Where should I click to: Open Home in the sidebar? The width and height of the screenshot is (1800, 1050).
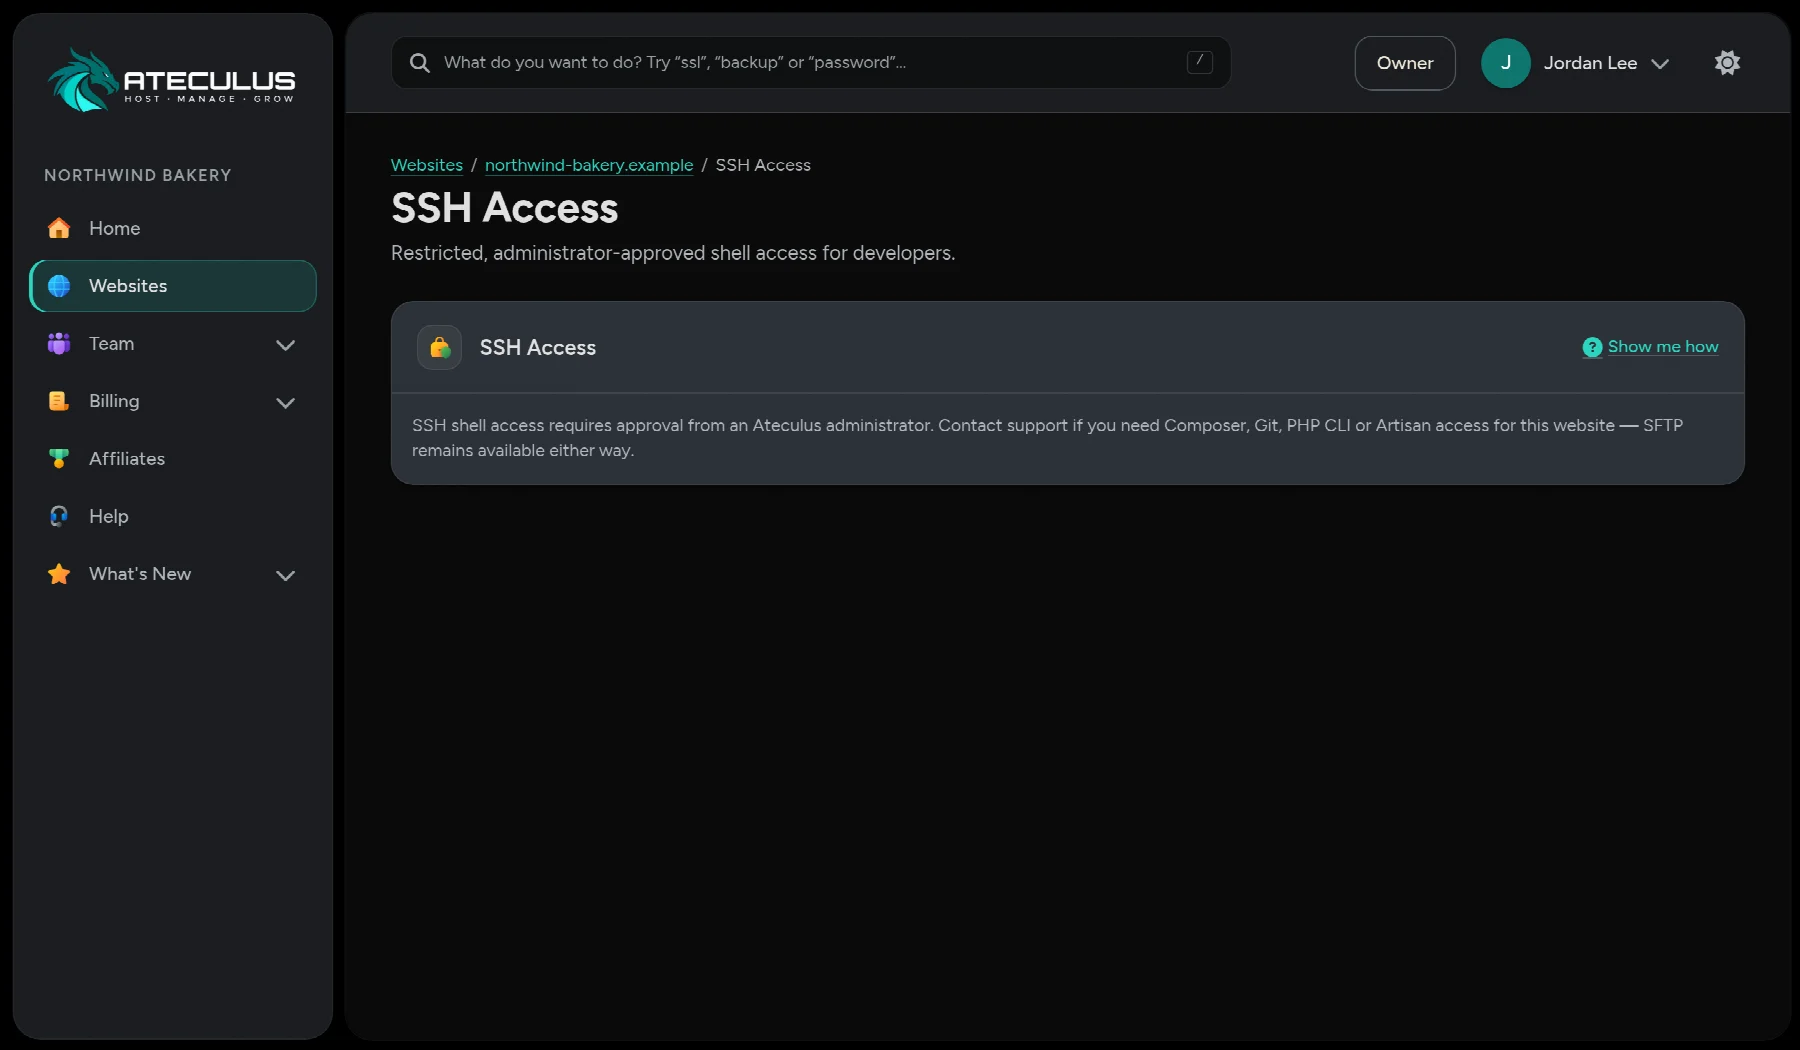(x=173, y=228)
